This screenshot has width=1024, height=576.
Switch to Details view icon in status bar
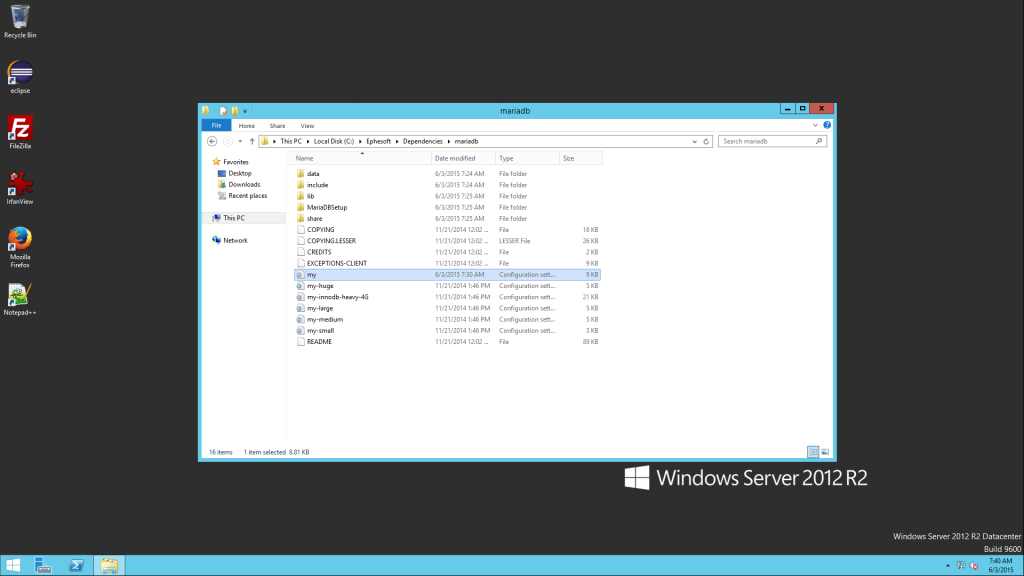point(813,452)
